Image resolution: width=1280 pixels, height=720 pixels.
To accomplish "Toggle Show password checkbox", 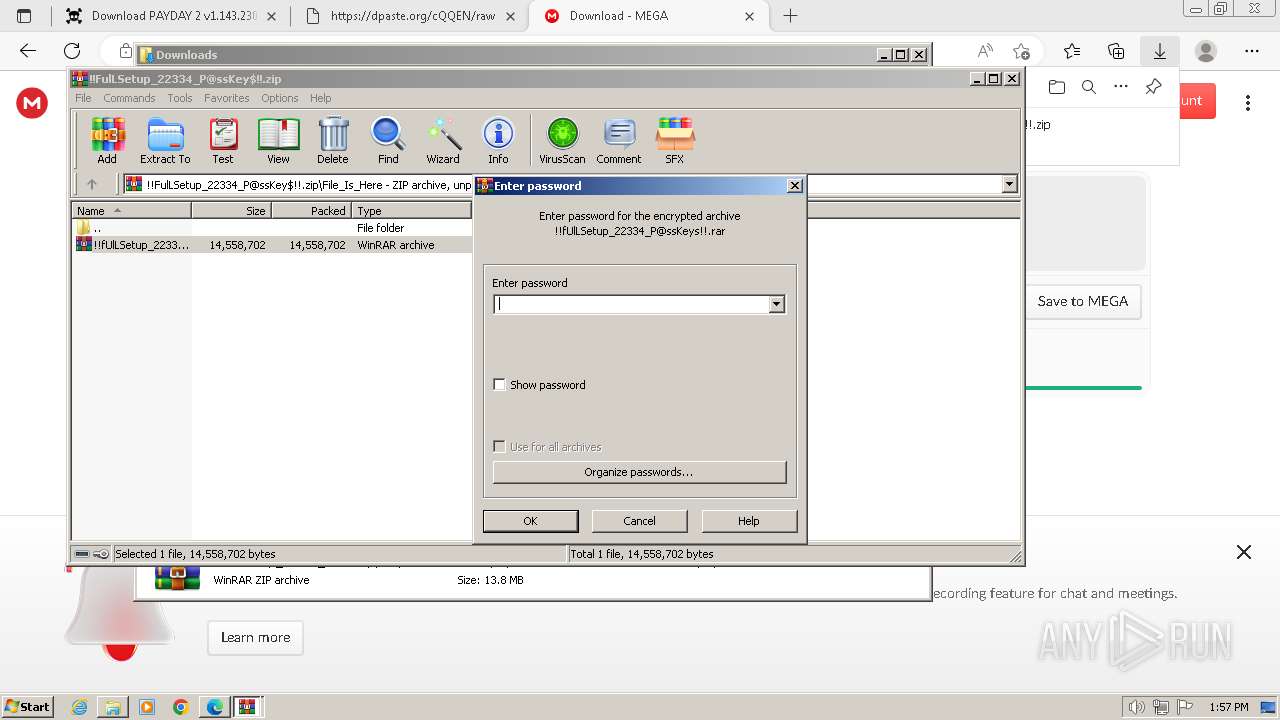I will (500, 385).
